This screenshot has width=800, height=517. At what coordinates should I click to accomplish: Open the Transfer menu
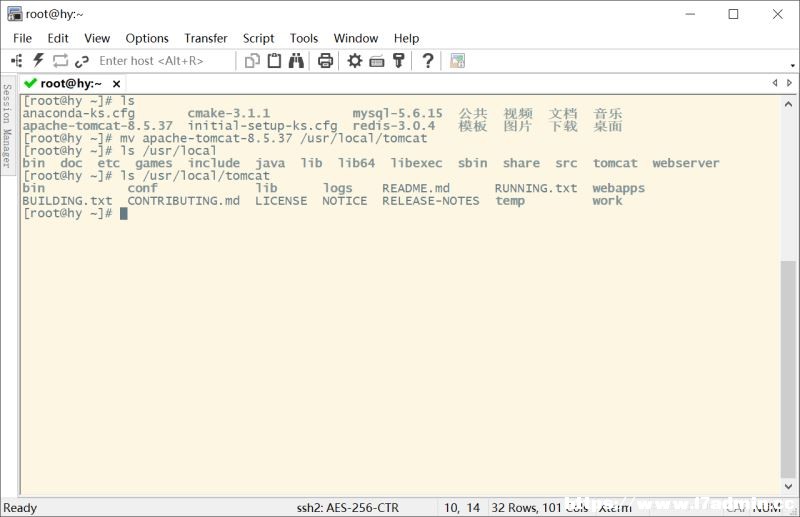click(206, 38)
